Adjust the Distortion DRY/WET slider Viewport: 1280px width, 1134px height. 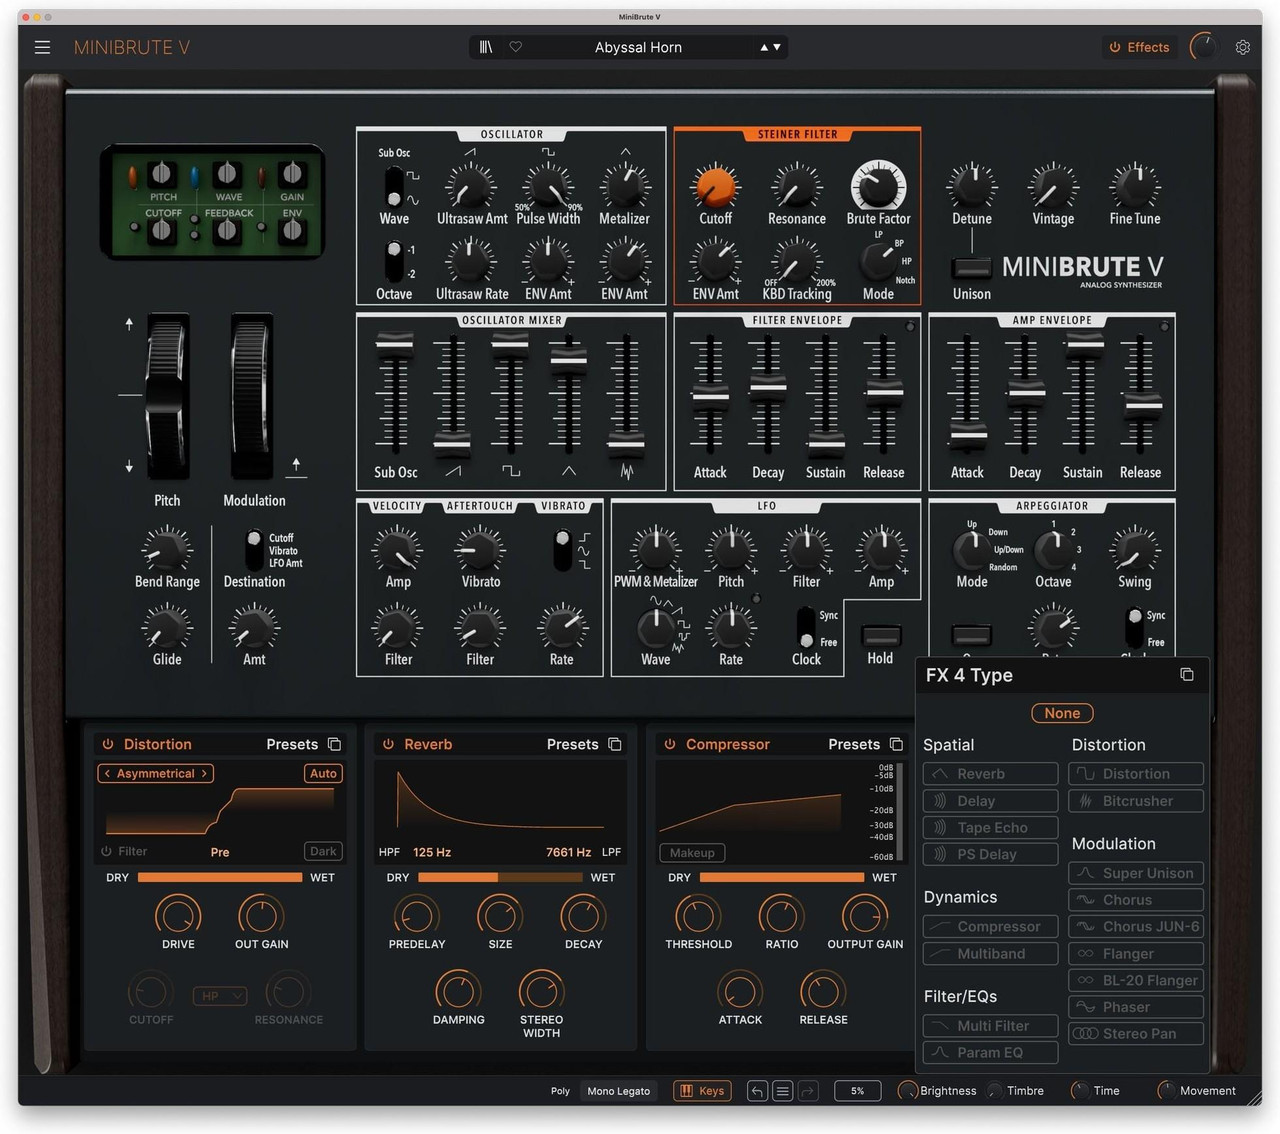pyautogui.click(x=220, y=877)
